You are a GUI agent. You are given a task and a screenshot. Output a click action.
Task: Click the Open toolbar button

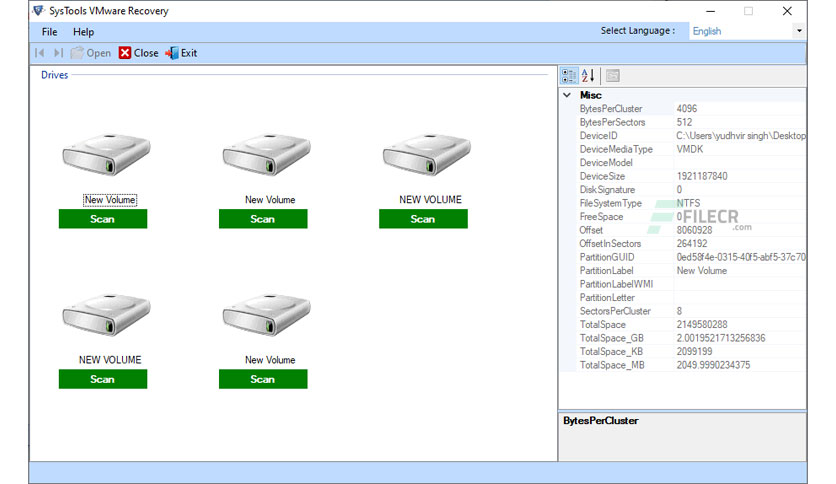pyautogui.click(x=91, y=53)
